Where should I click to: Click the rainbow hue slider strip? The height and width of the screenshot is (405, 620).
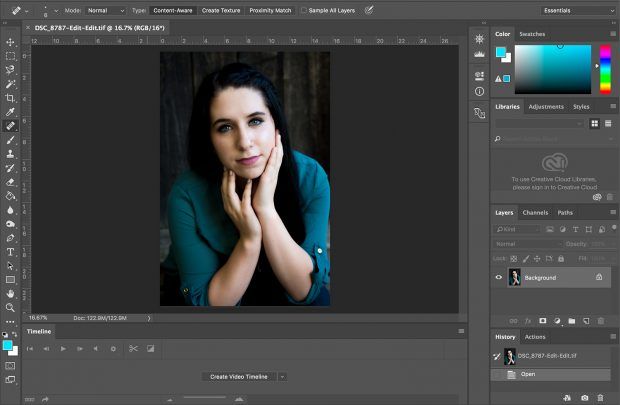click(605, 70)
